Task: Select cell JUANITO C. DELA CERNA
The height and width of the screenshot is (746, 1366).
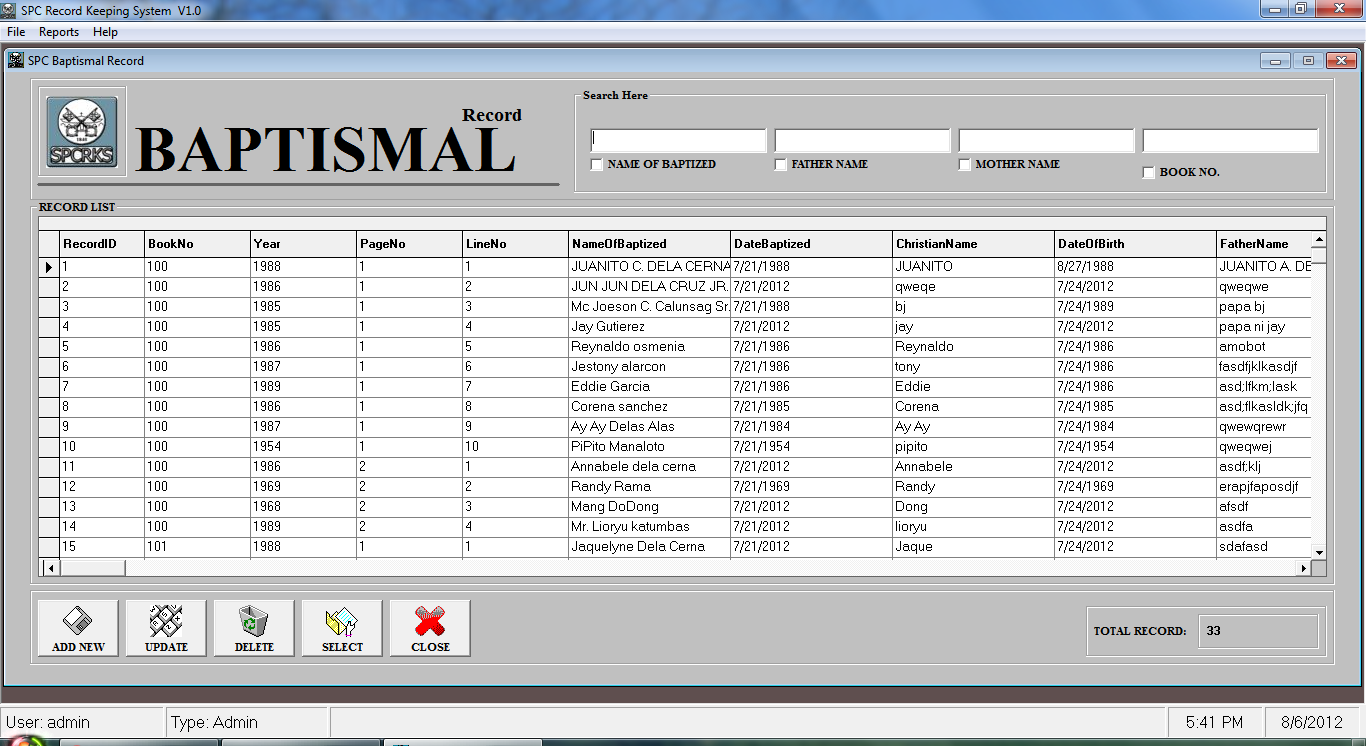Action: [x=649, y=267]
